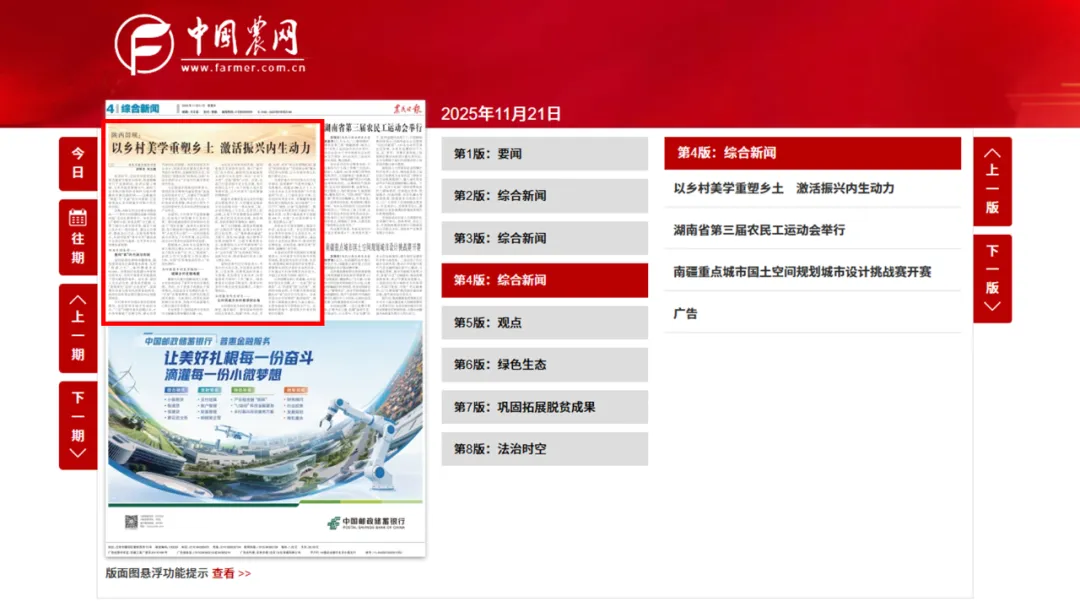Screen dimensions: 1080x607
Task: Select 第5版：观点 page tab
Action: (x=544, y=323)
